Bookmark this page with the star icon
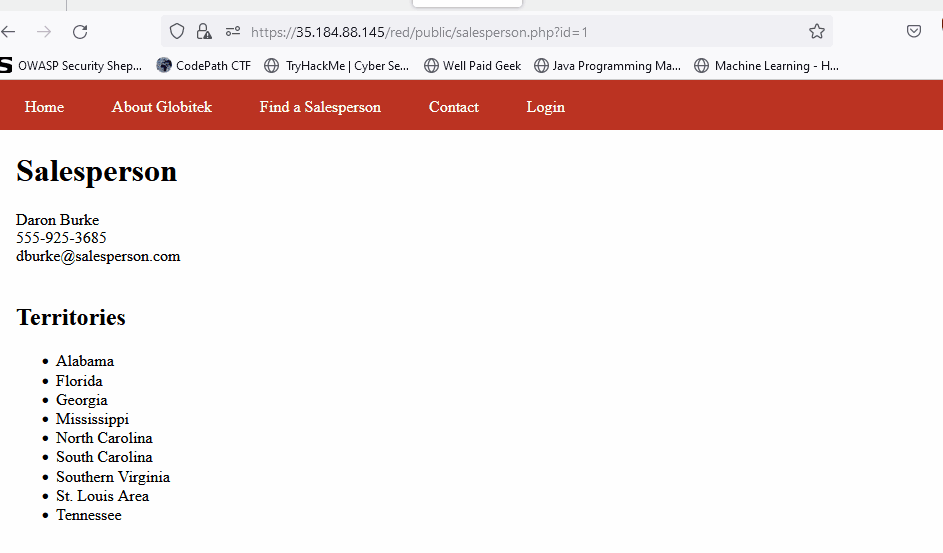 816,31
